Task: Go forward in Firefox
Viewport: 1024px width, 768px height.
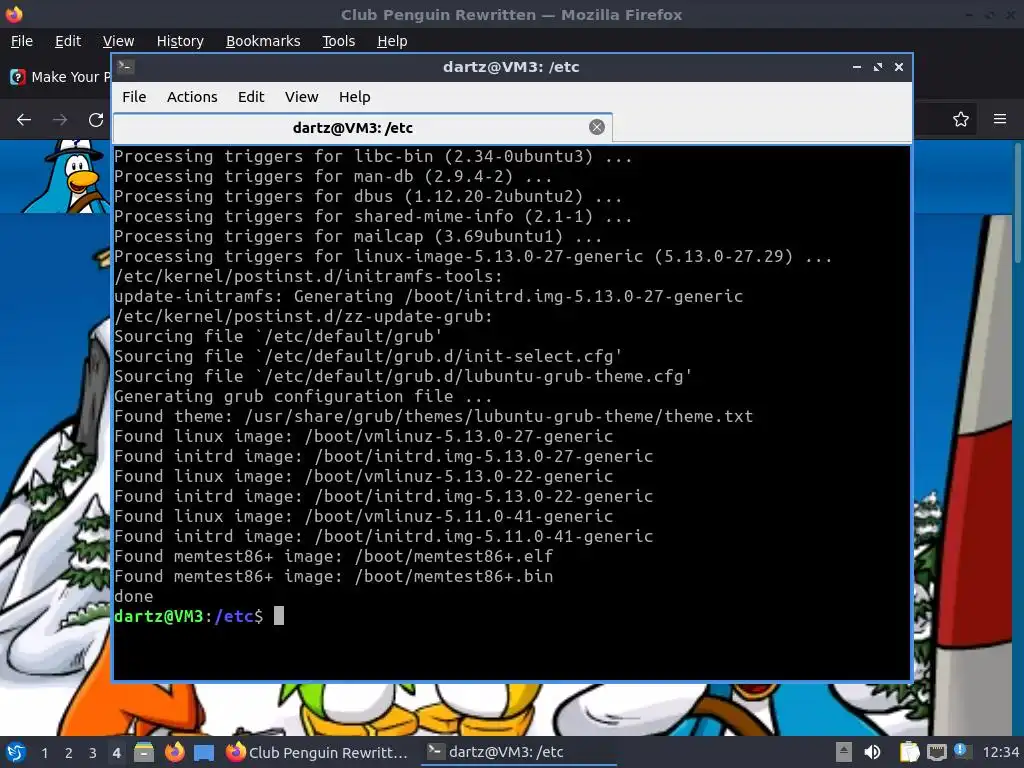Action: click(x=60, y=120)
